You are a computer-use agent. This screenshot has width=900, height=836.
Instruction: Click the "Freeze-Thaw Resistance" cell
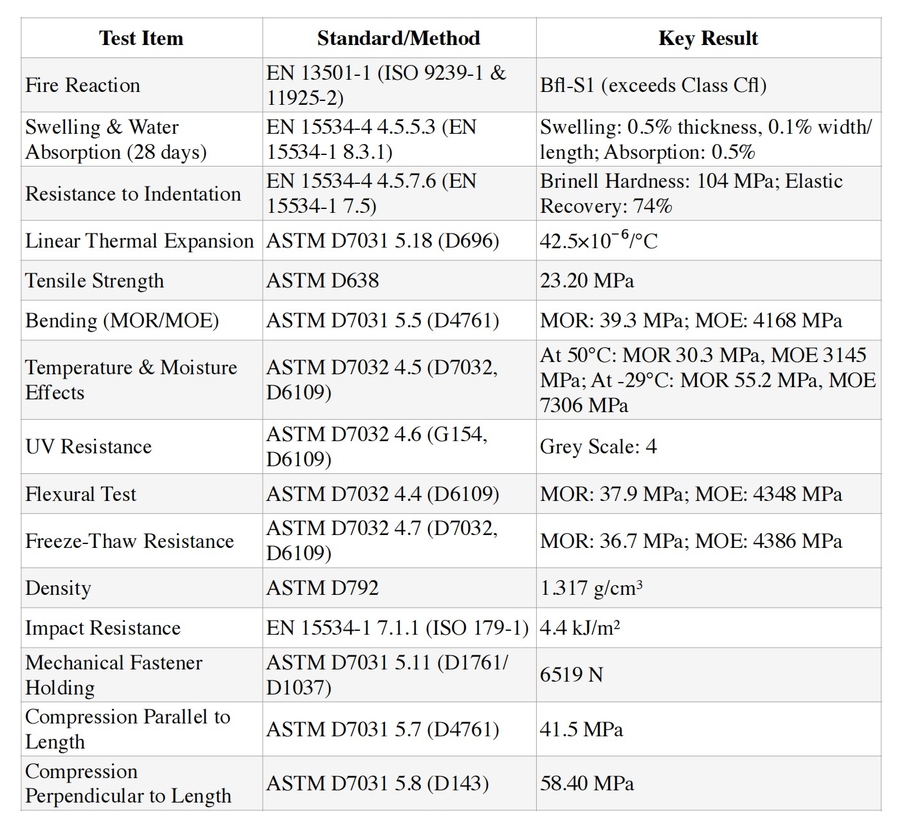(129, 541)
